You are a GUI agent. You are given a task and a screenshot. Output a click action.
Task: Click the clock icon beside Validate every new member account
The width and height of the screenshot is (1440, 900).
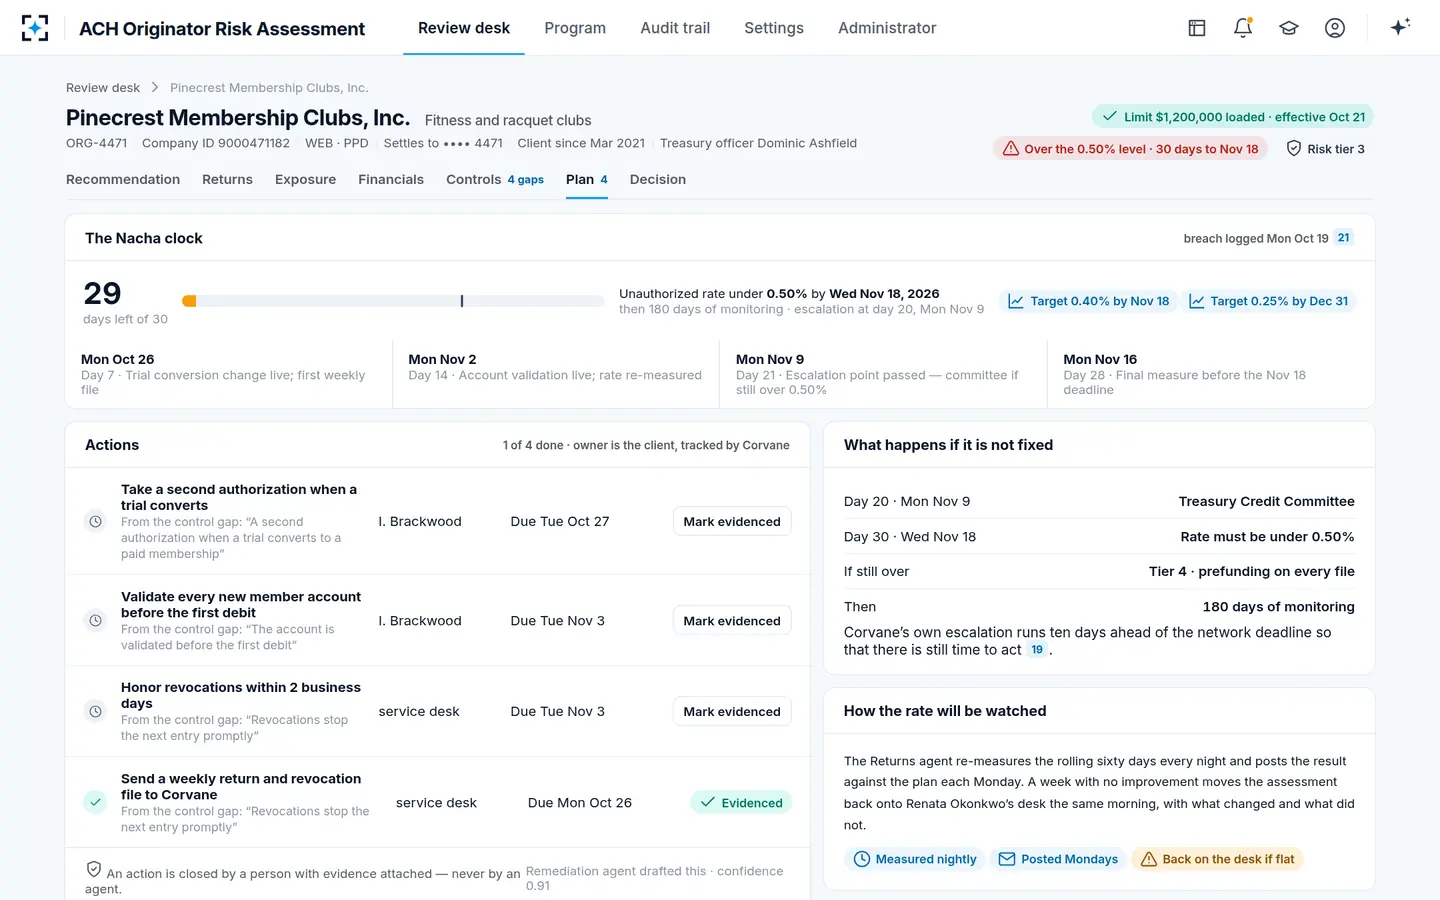[95, 620]
